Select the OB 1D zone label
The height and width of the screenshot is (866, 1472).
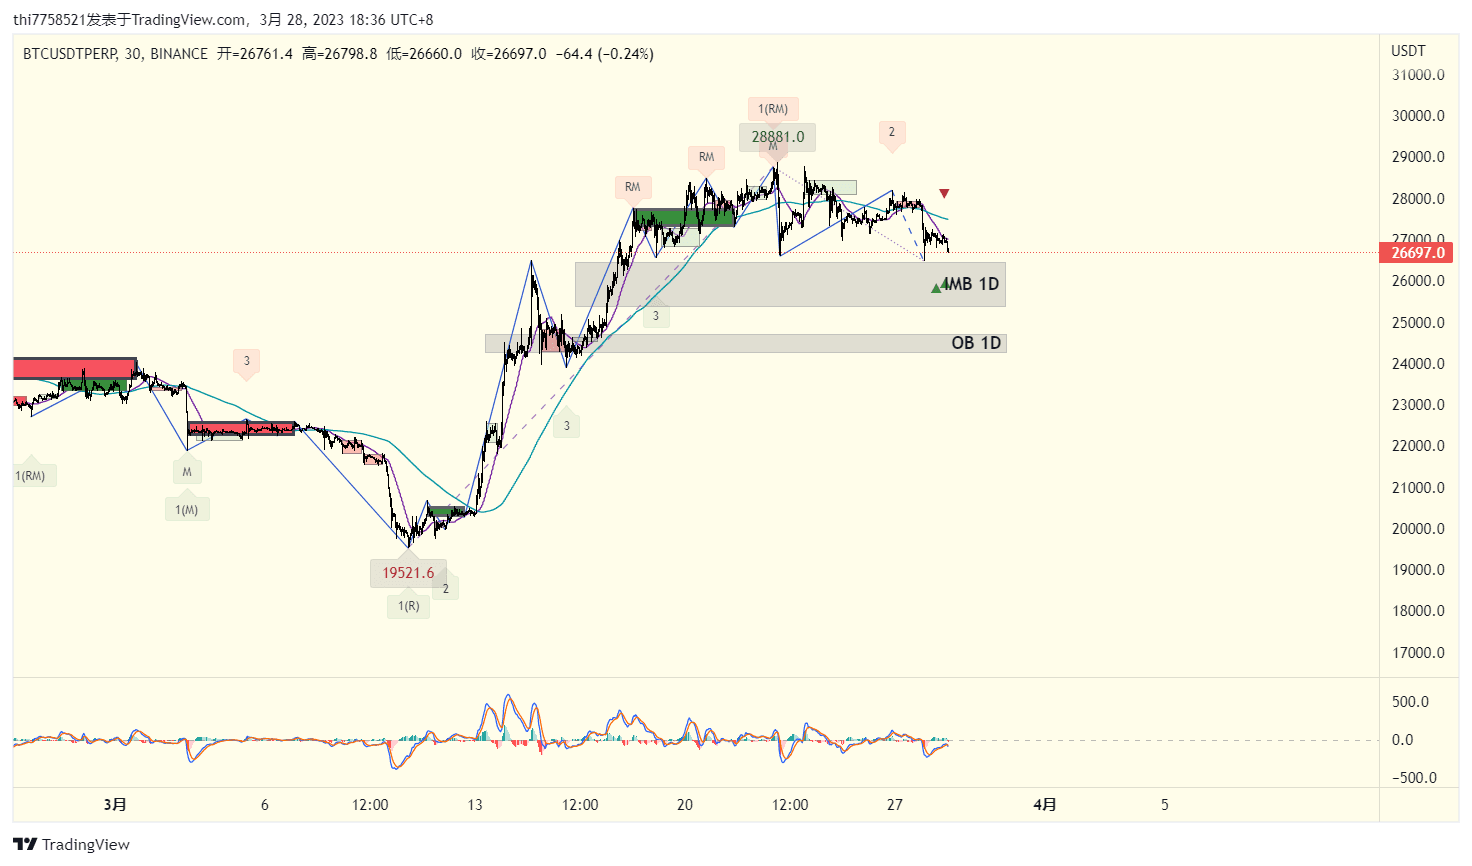point(976,343)
